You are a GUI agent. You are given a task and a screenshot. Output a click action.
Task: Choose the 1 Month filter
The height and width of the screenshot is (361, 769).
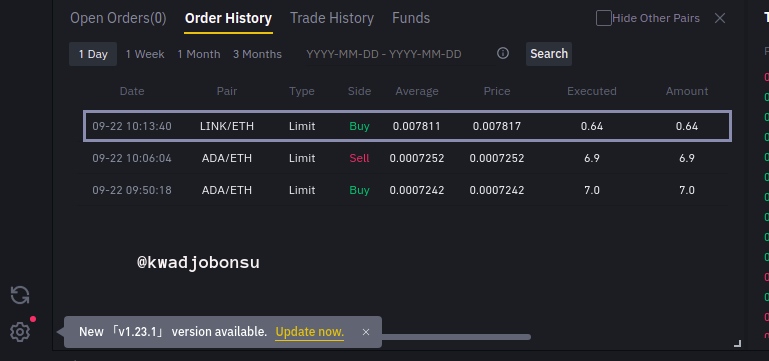click(x=199, y=54)
